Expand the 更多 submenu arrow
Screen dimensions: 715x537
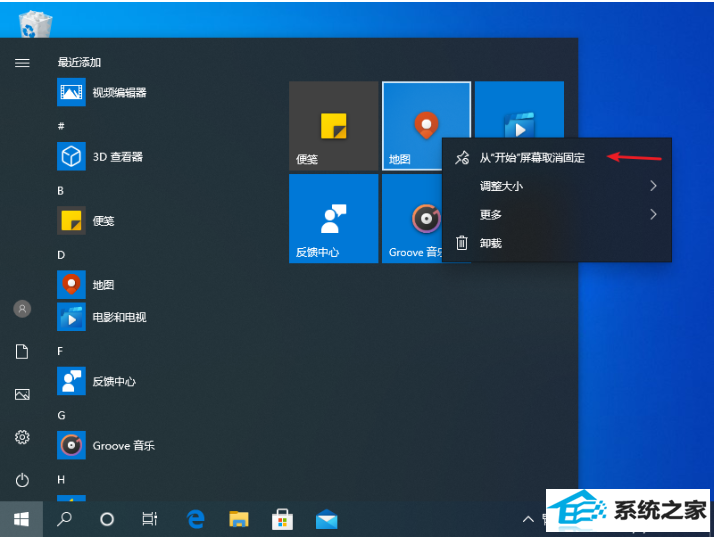(653, 214)
